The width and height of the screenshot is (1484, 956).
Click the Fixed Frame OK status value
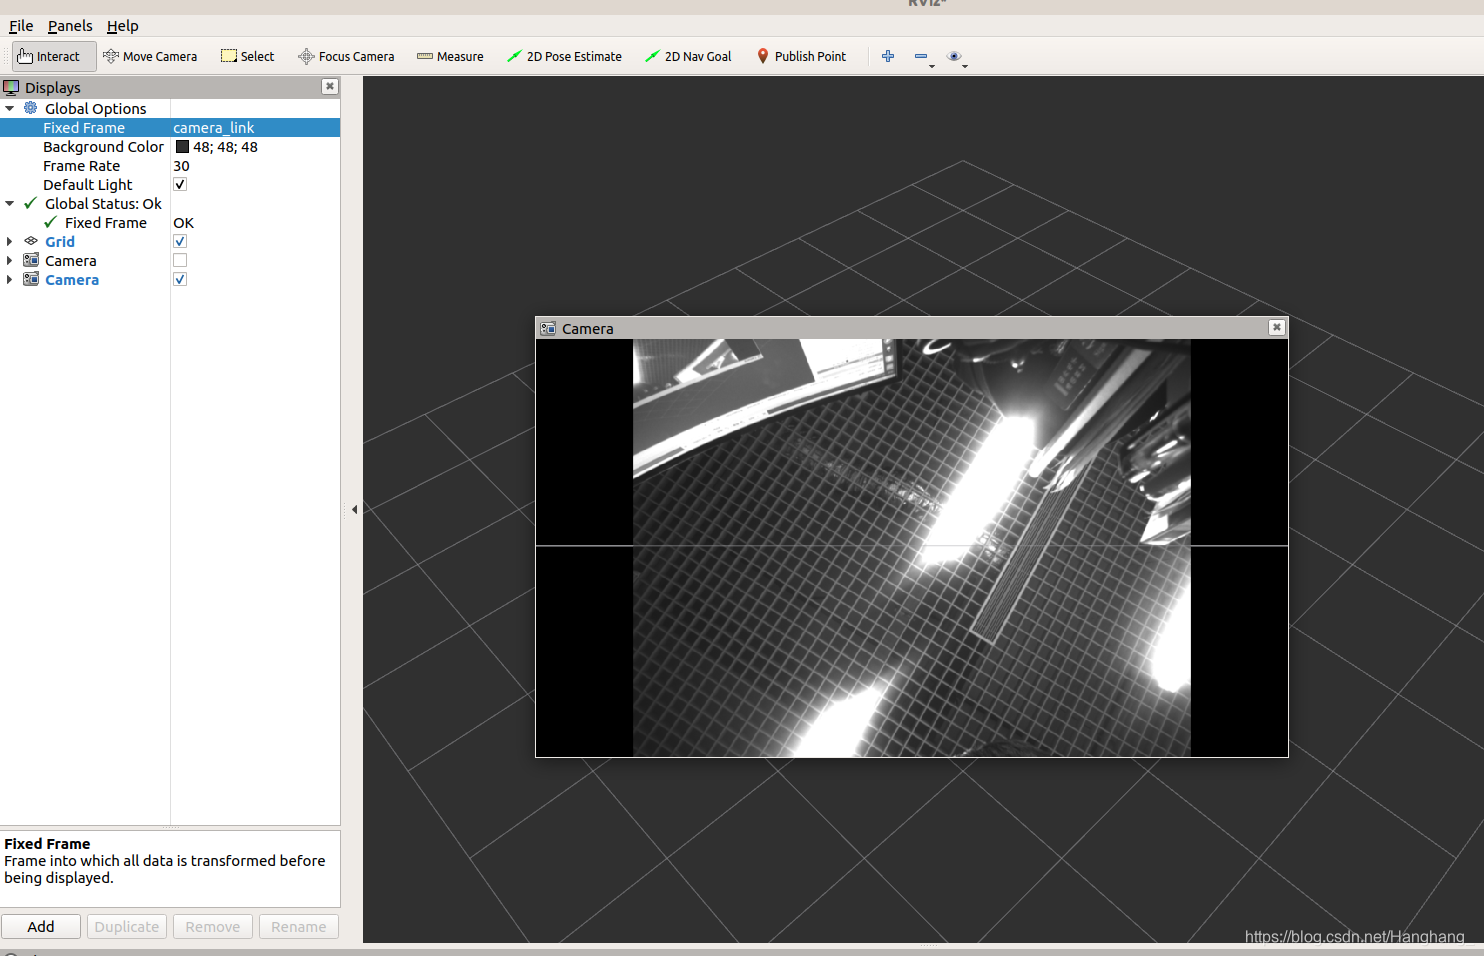(183, 223)
